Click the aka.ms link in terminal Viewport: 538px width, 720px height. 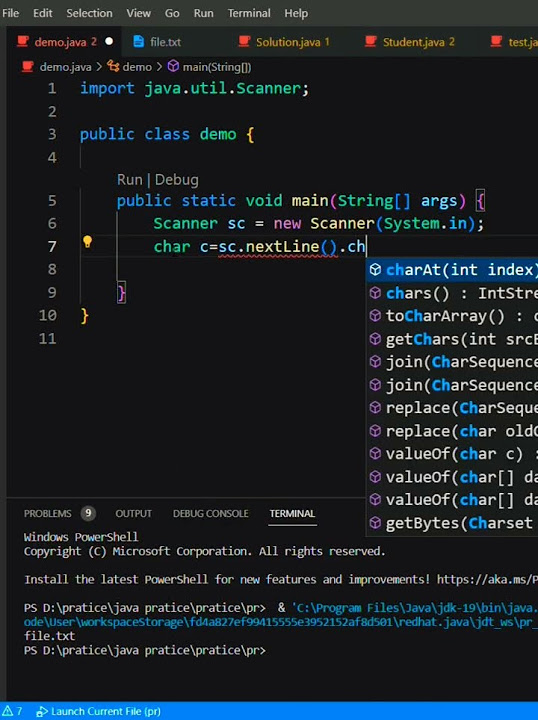tap(487, 579)
